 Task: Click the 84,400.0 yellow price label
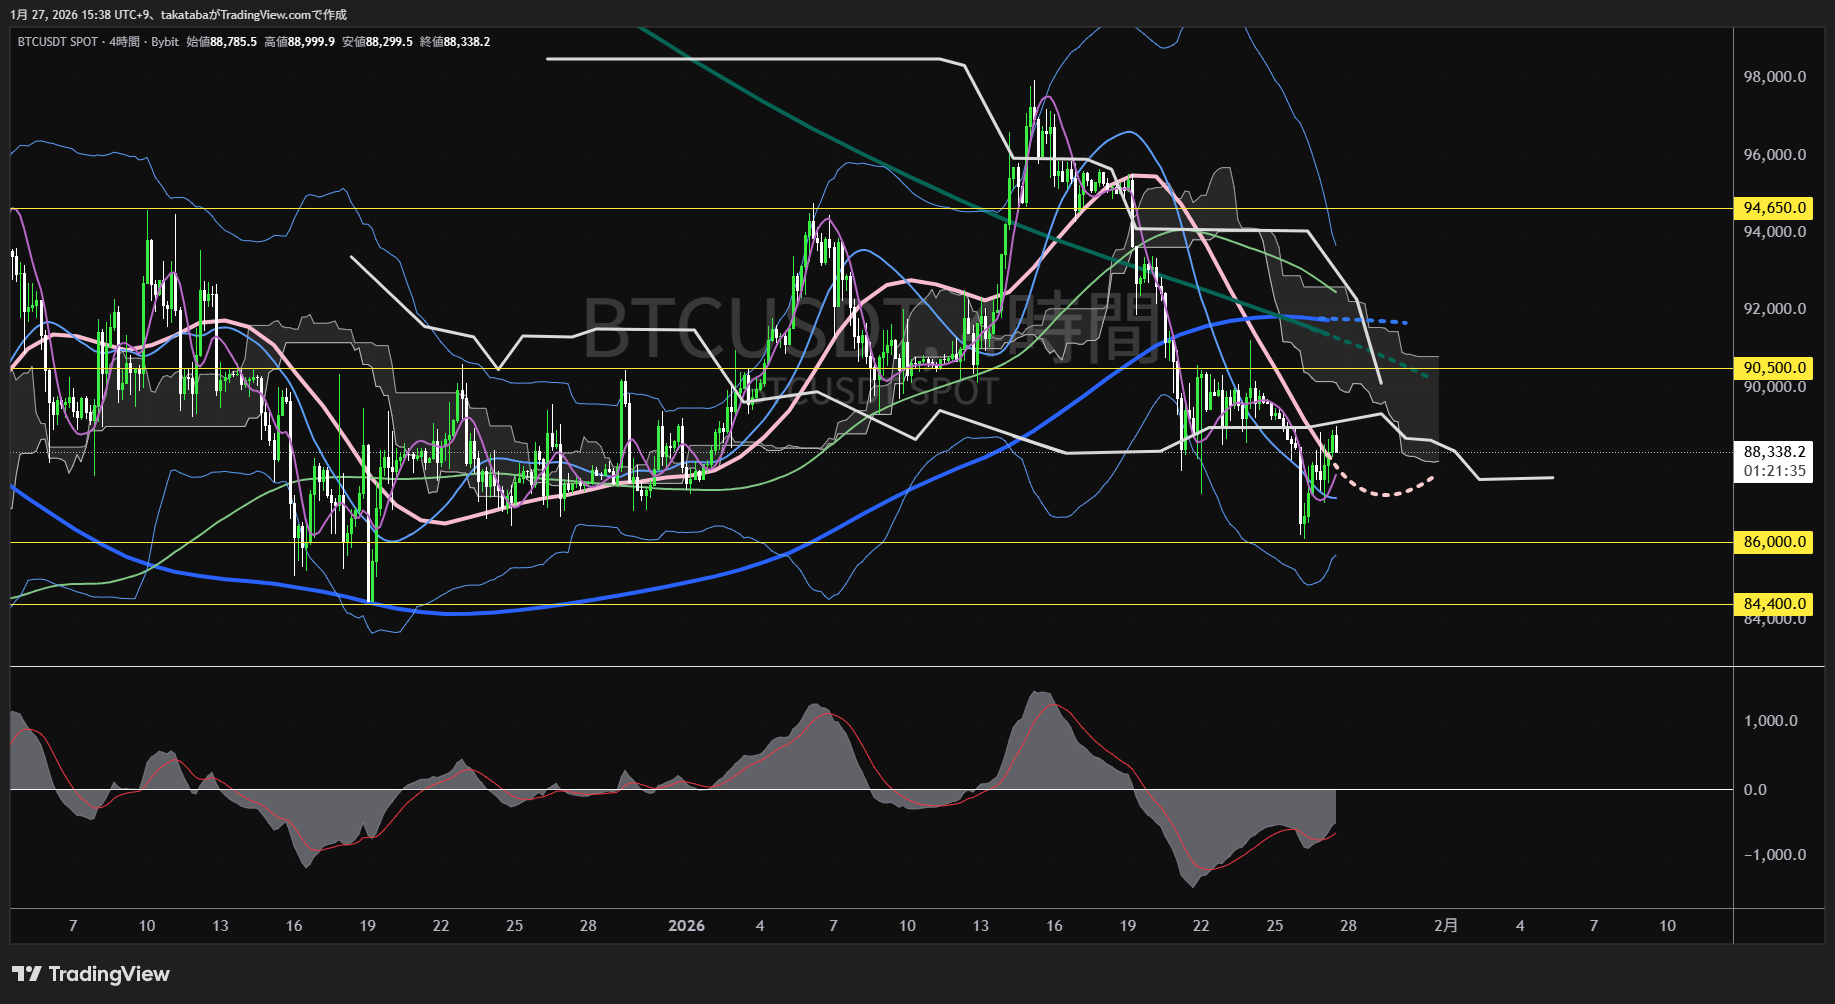(x=1774, y=604)
